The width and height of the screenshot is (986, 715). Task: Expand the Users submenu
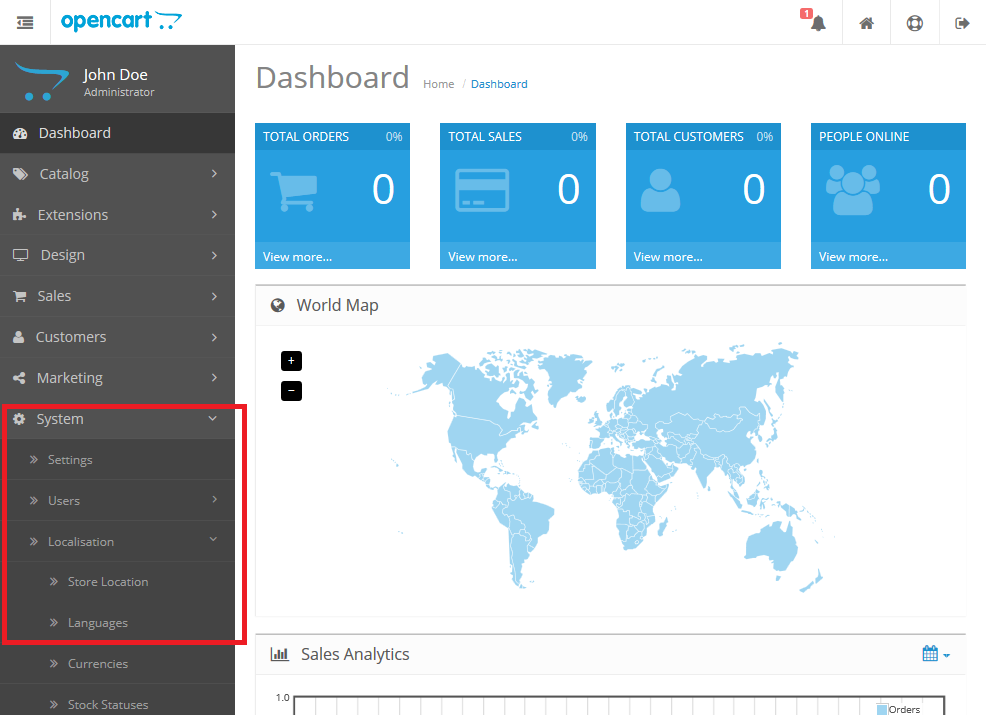[118, 501]
